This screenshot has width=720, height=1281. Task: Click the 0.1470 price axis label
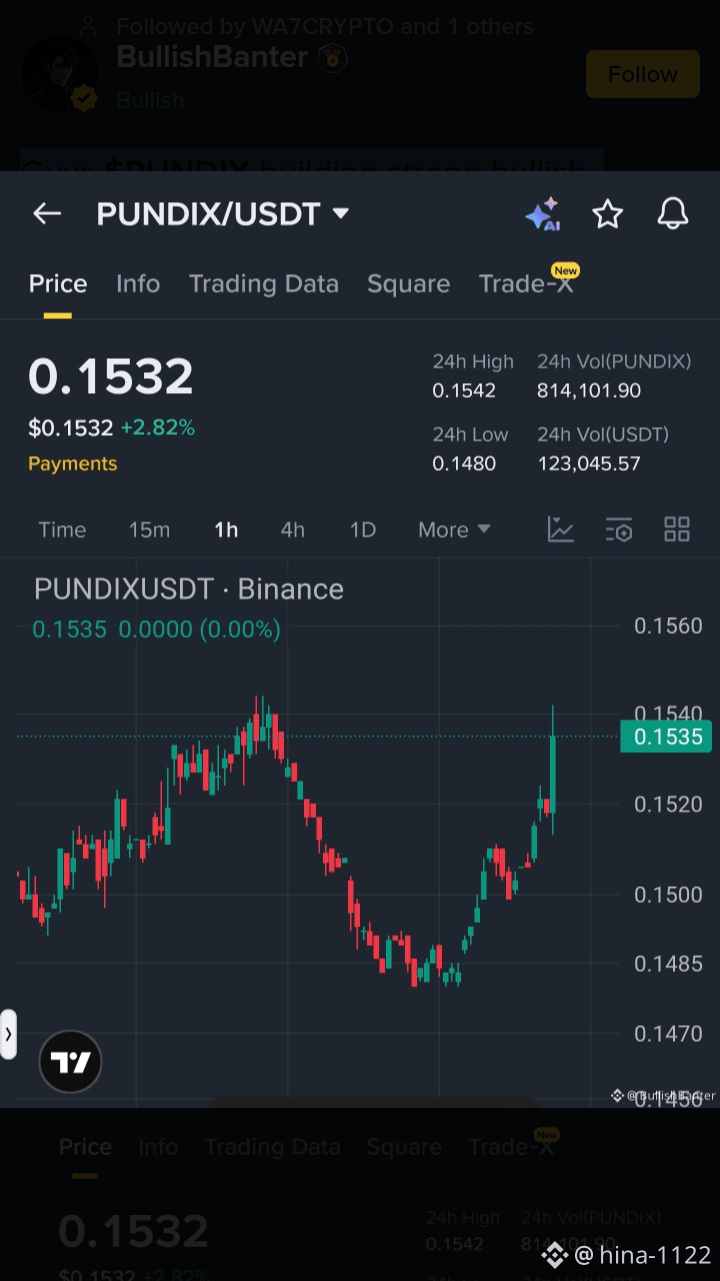coord(668,1034)
